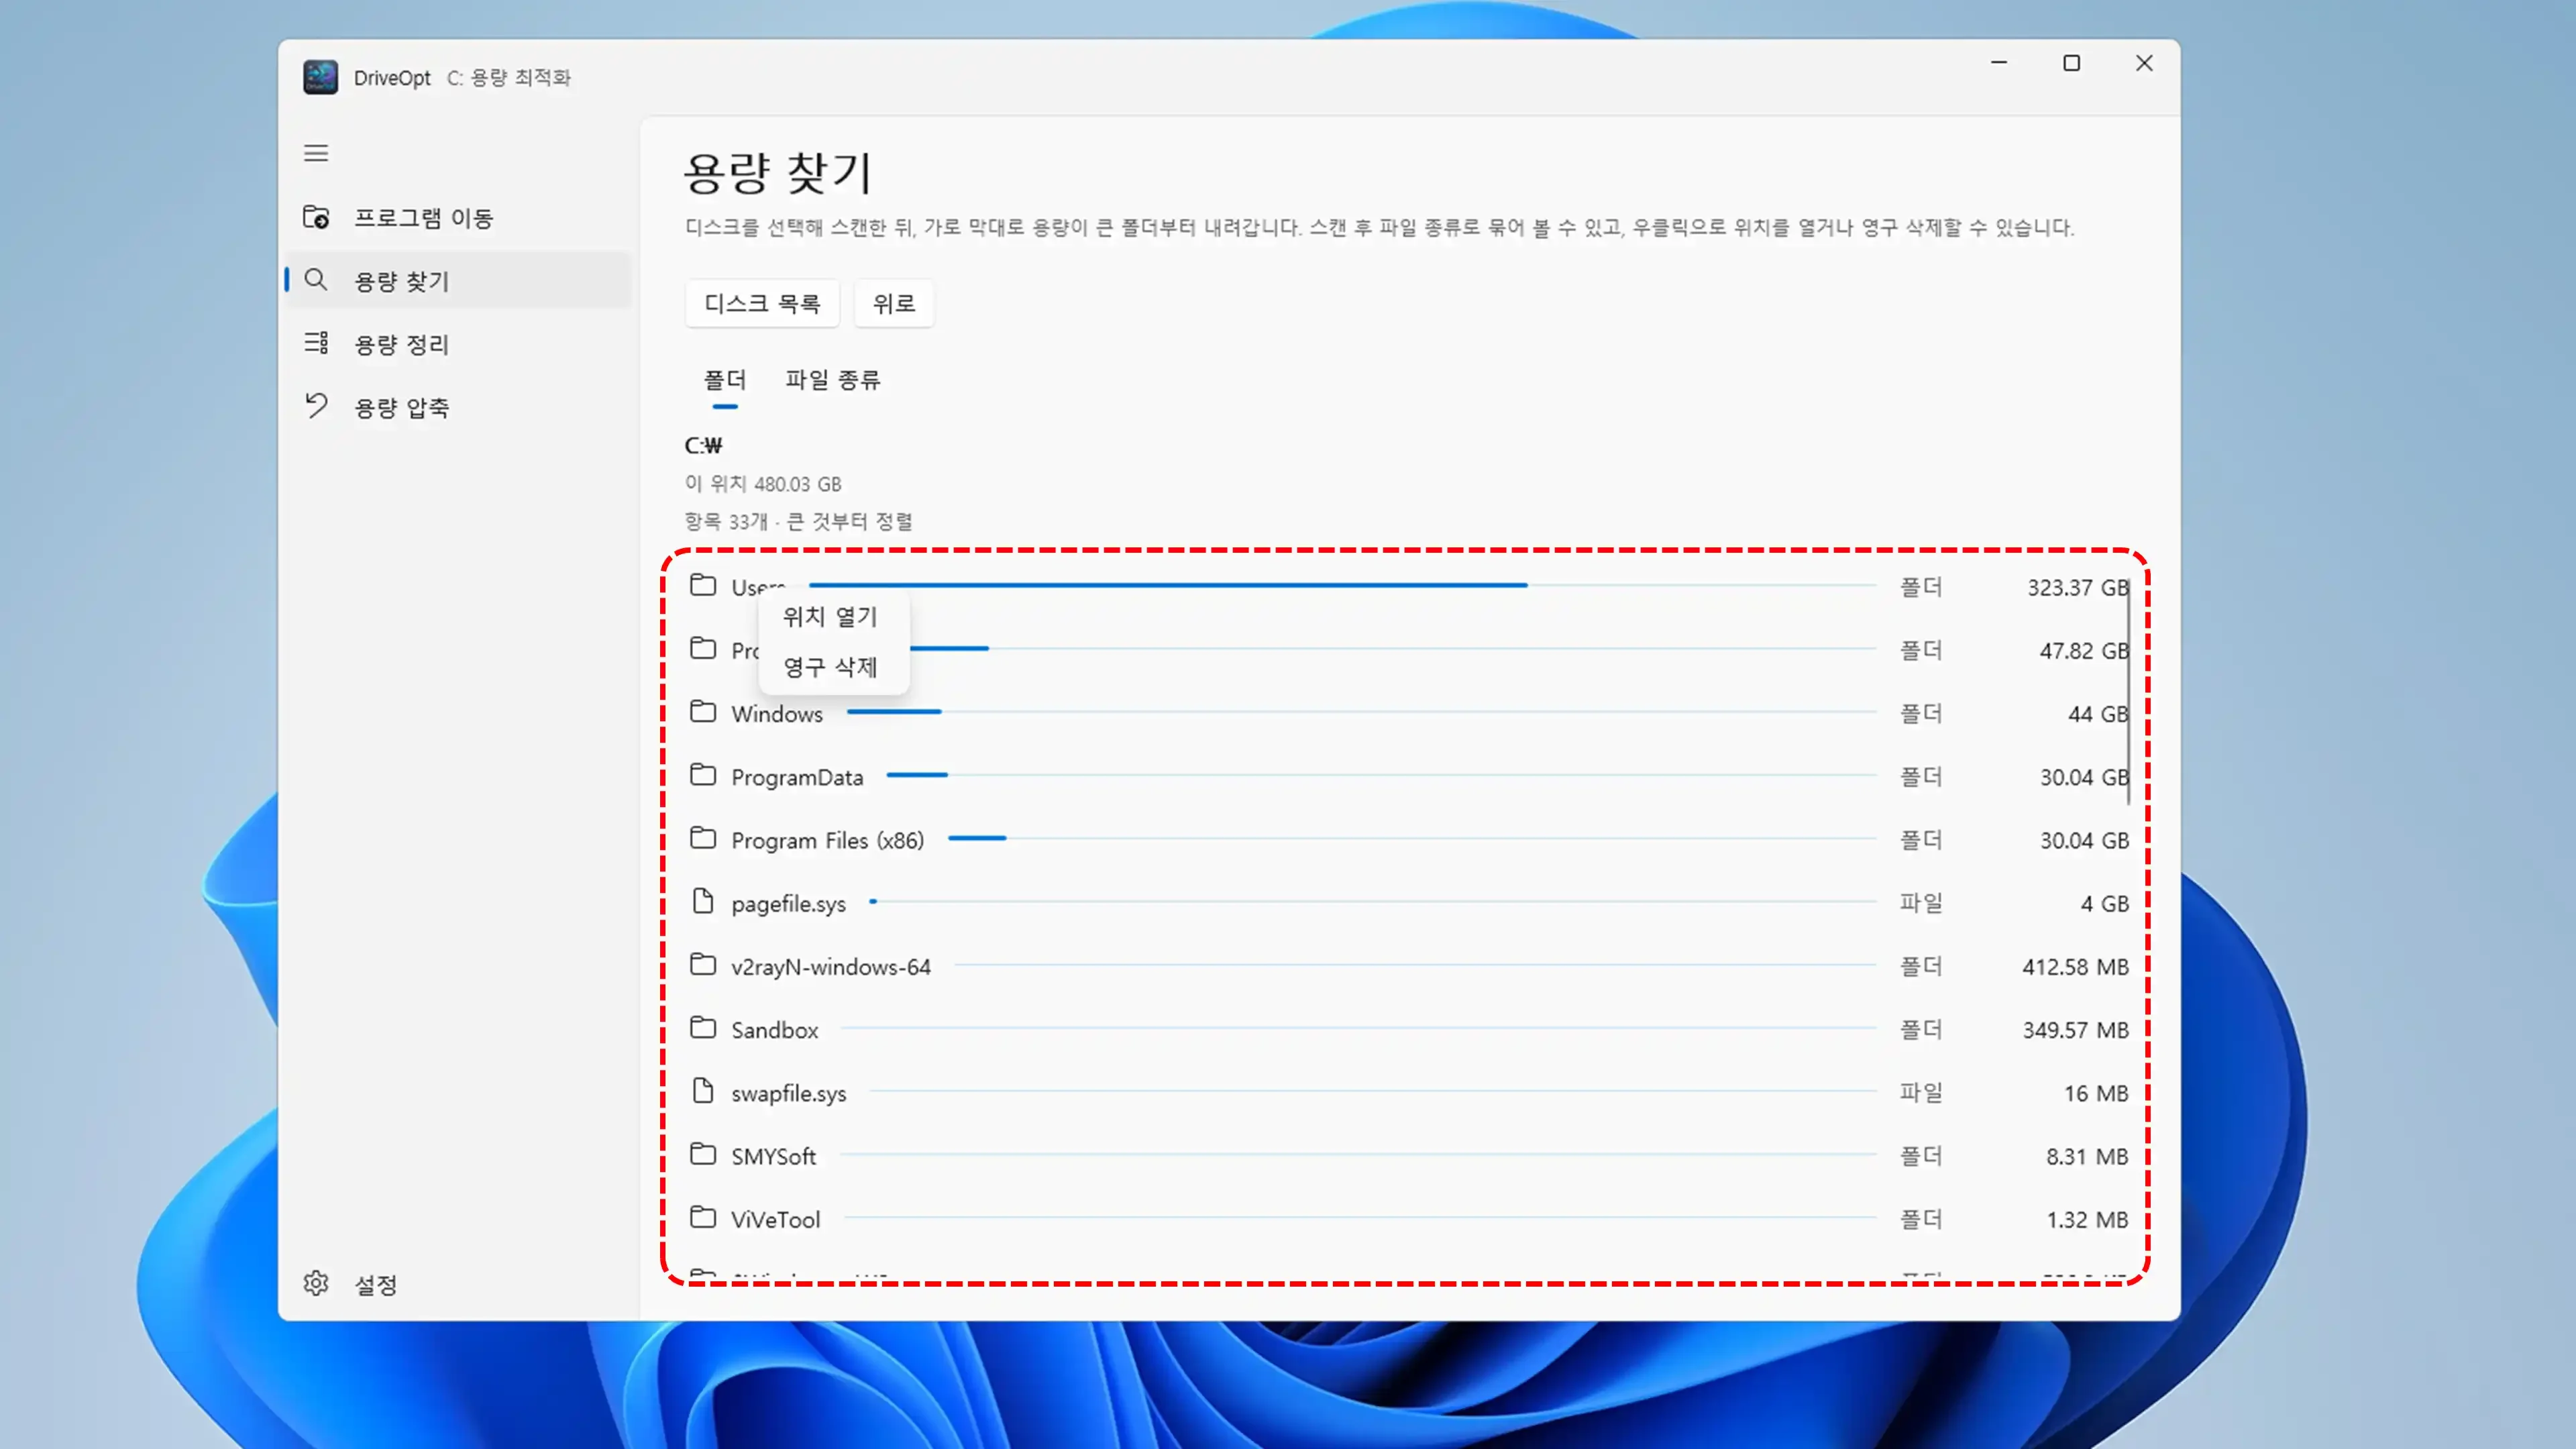
Task: Click the 이 위치 480.03 GB text
Action: click(x=763, y=483)
